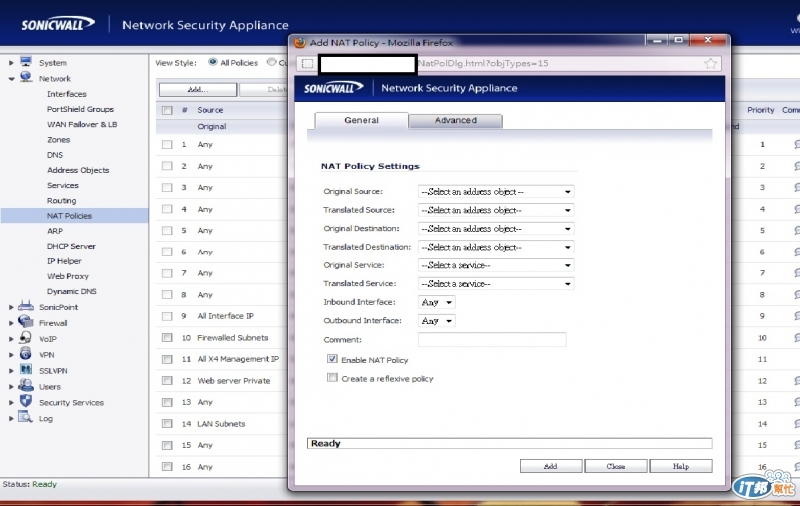Screen dimensions: 800x506
Task: Select the All Policies radio button
Action: point(212,62)
